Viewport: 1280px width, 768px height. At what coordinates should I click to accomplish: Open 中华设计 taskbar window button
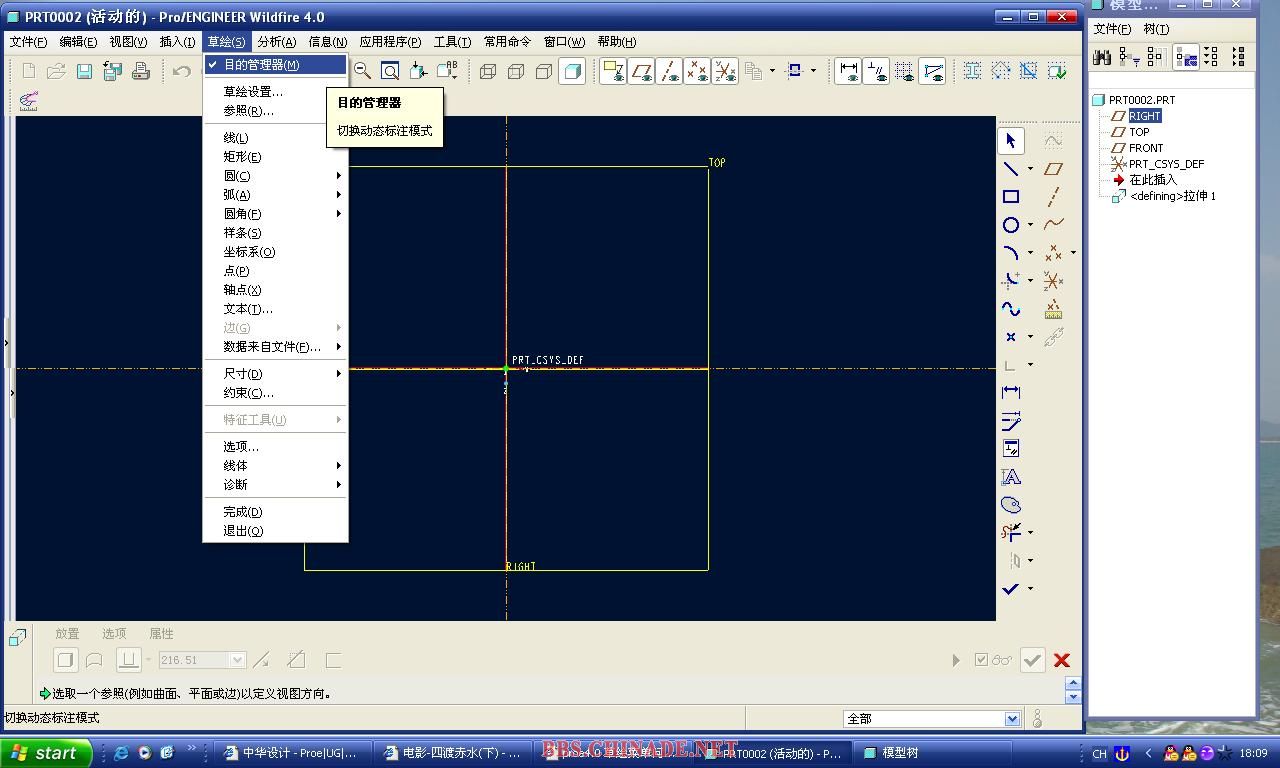[294, 753]
